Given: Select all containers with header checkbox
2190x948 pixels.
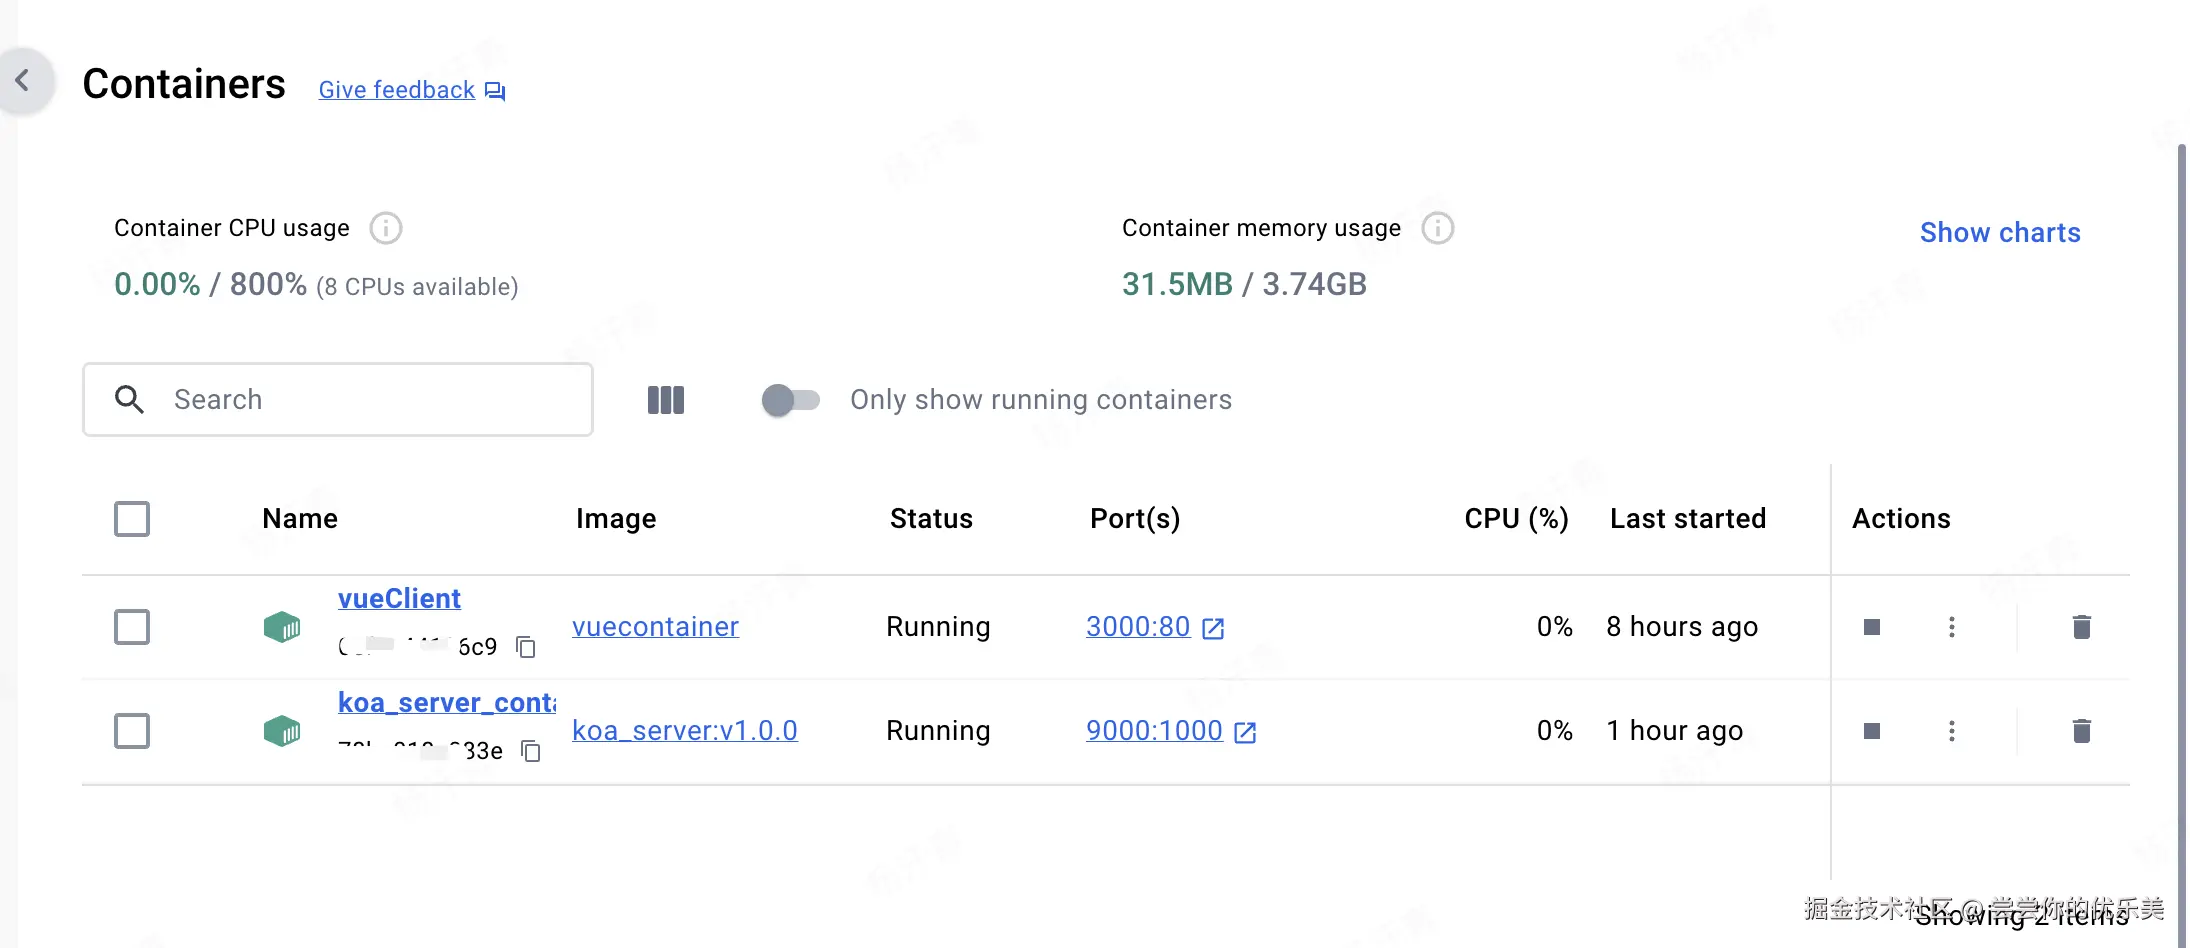Looking at the screenshot, I should point(132,519).
